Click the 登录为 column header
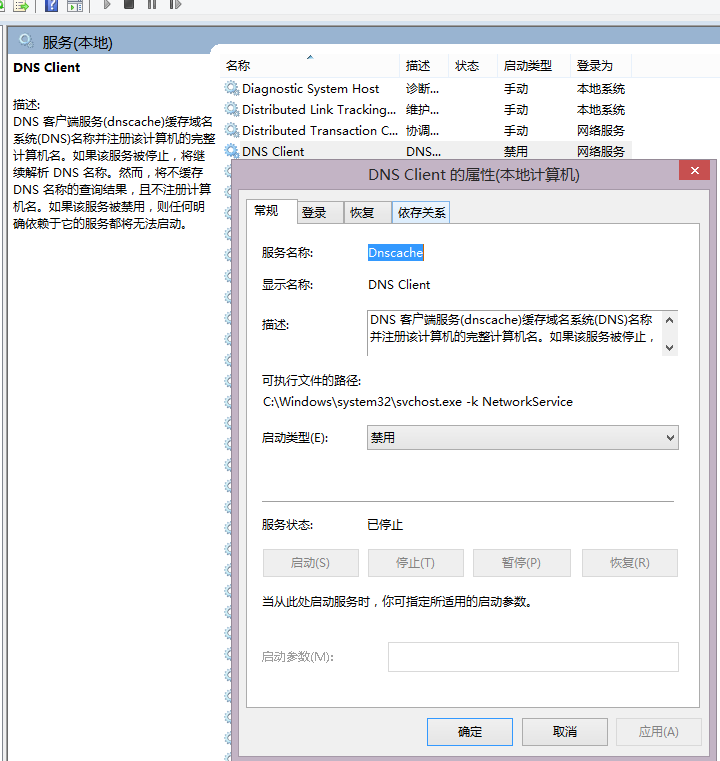720x761 pixels. click(601, 66)
